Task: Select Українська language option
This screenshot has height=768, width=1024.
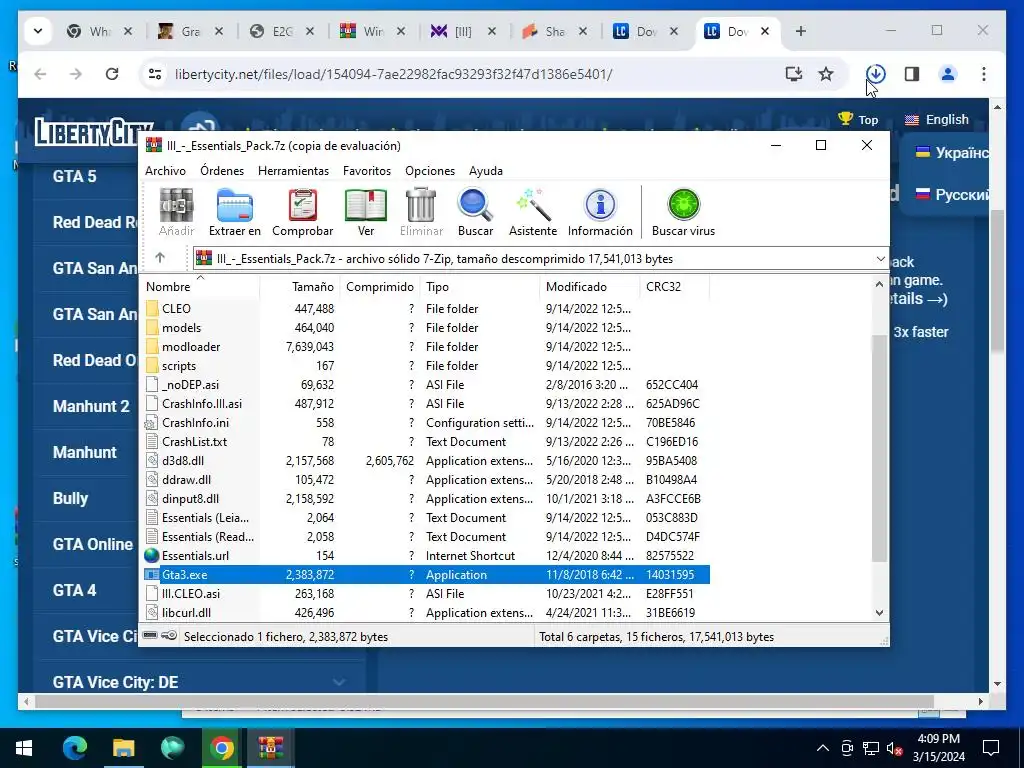Action: pos(952,153)
